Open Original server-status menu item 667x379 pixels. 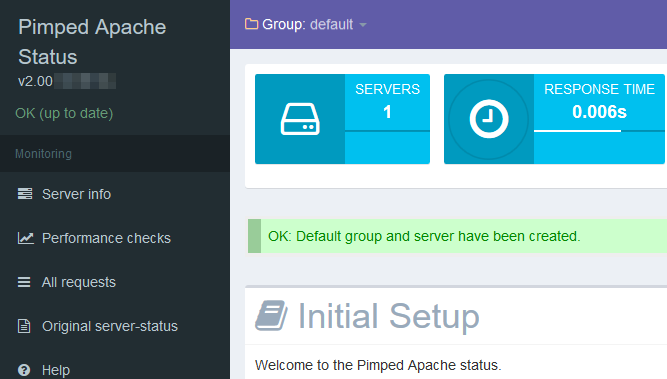pyautogui.click(x=115, y=326)
